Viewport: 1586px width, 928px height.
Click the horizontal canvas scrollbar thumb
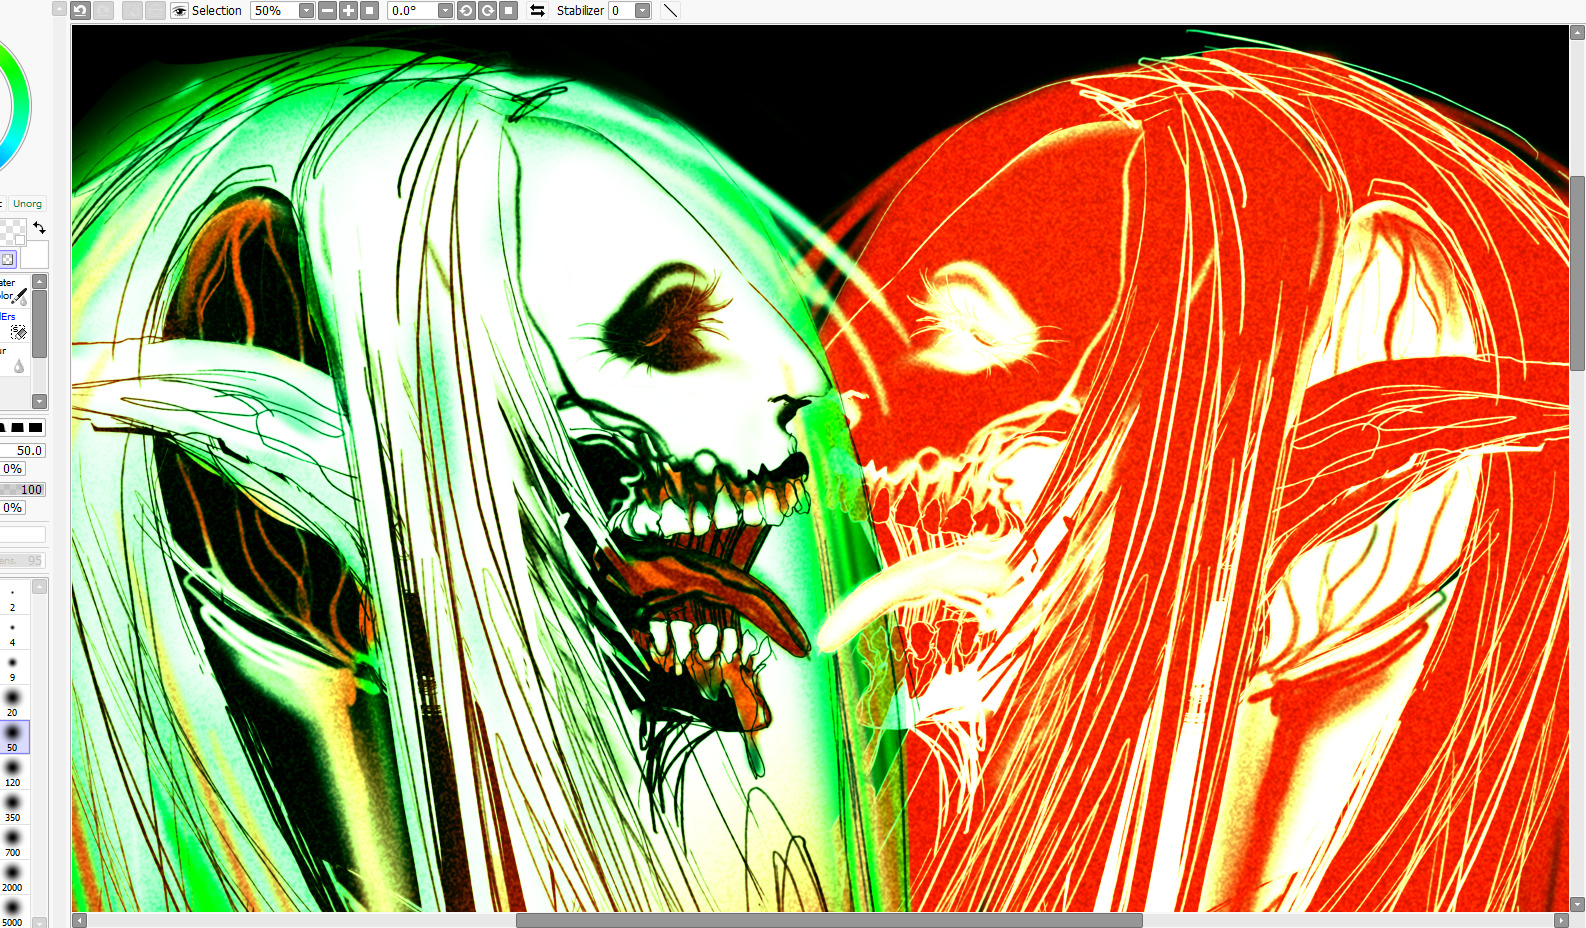click(x=828, y=920)
